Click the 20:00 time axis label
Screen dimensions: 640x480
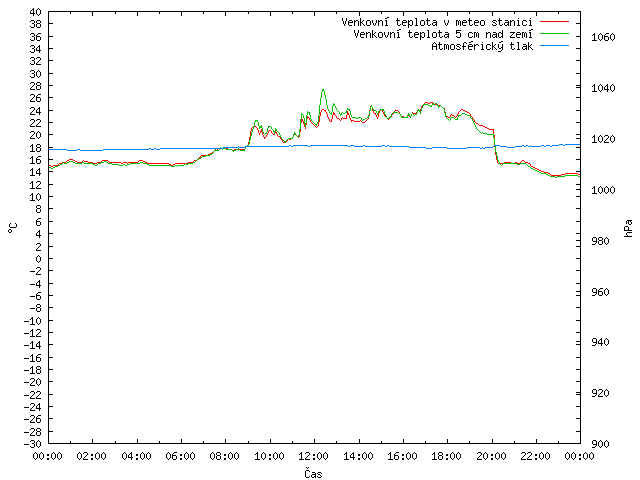(x=491, y=456)
